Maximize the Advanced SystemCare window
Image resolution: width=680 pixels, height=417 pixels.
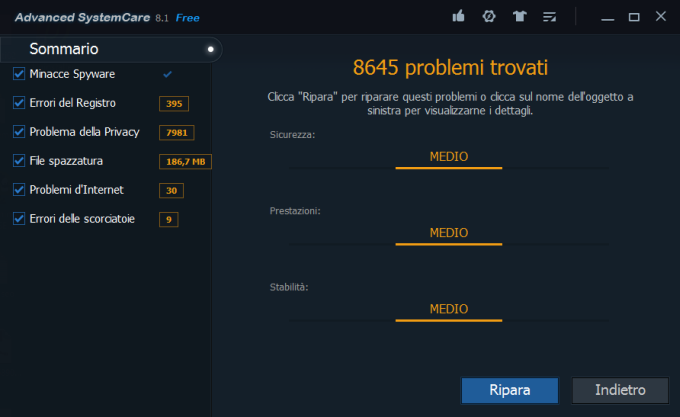coord(634,17)
